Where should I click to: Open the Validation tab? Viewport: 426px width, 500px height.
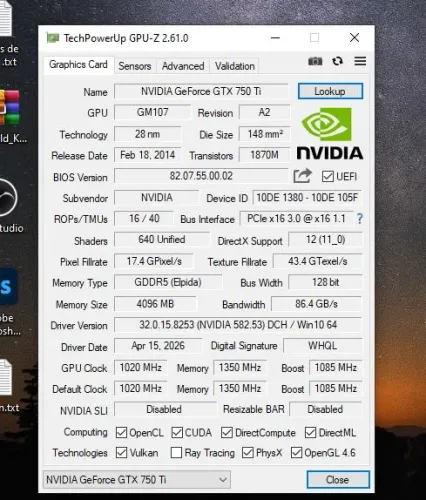[x=235, y=66]
